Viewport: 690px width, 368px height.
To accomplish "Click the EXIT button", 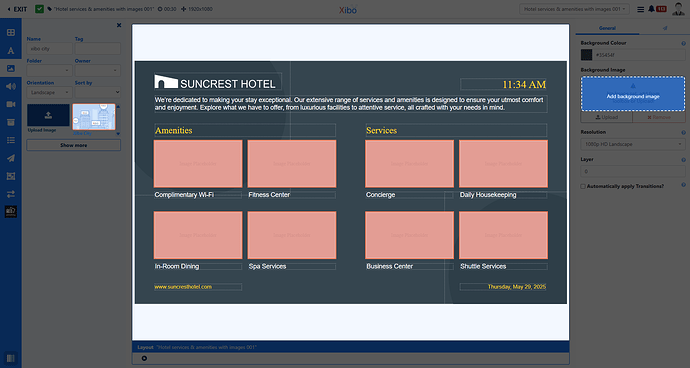I will click(17, 9).
